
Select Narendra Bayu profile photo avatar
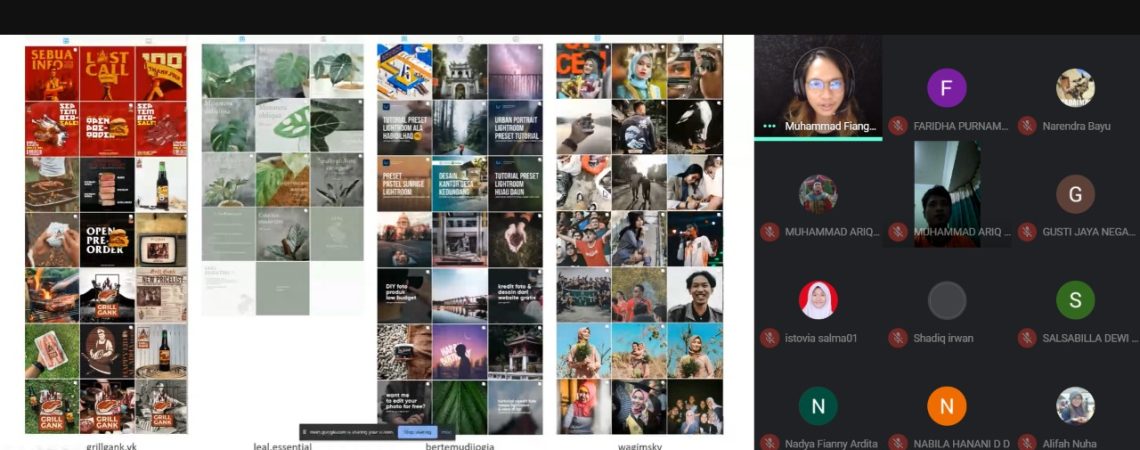1075,88
